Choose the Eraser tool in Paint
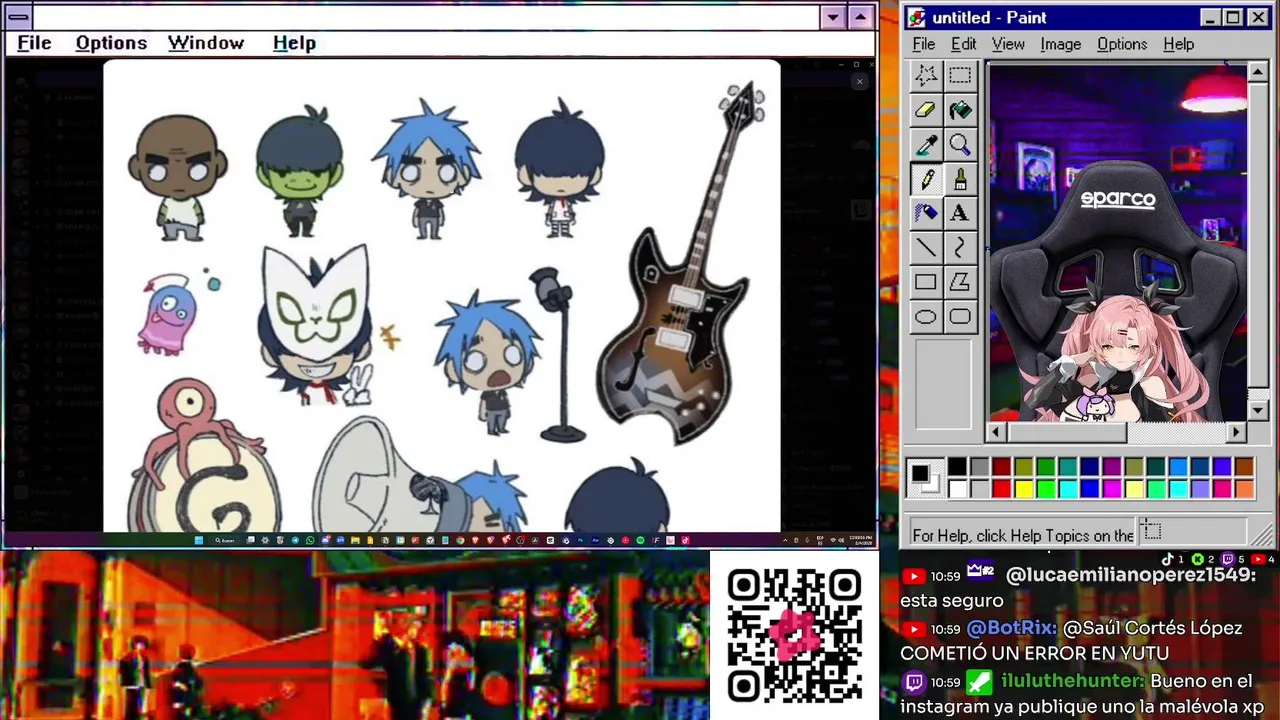Screen dimensions: 1280x720 coord(926,110)
